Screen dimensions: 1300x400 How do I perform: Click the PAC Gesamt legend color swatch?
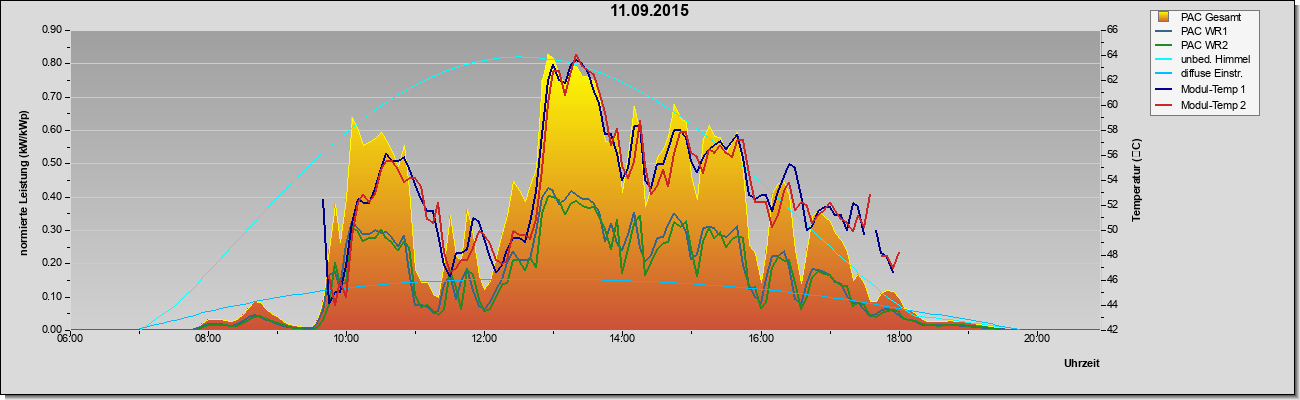tap(1164, 17)
